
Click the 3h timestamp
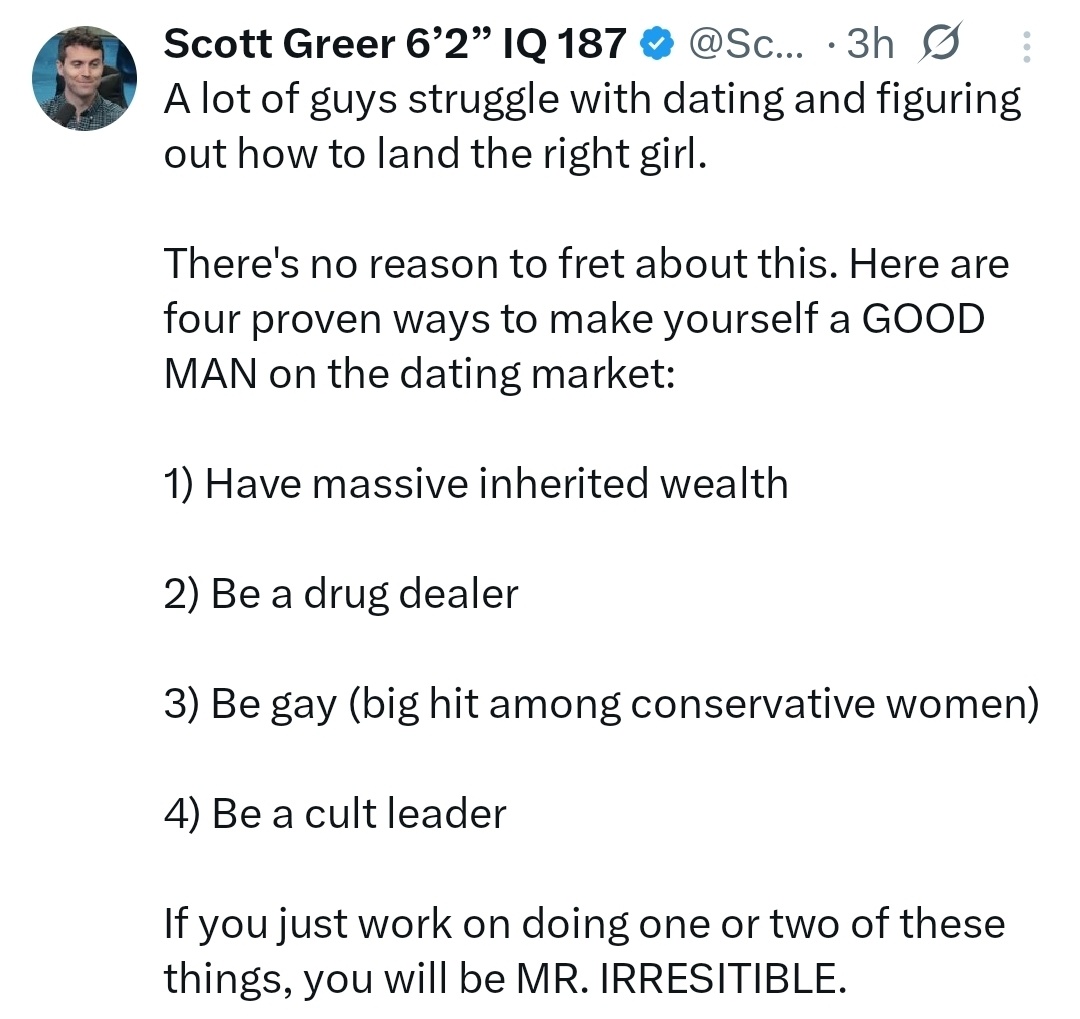pyautogui.click(x=869, y=45)
